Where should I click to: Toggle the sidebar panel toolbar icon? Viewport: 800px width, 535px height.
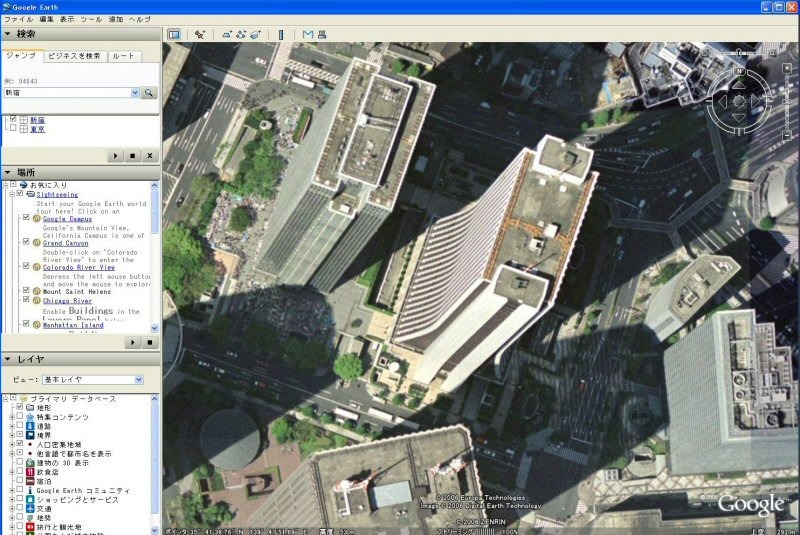174,35
